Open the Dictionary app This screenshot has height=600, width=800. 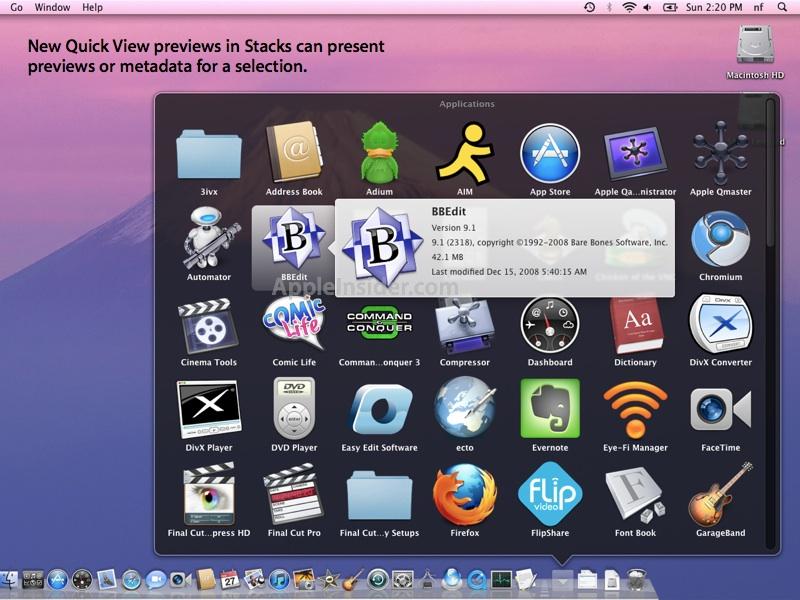636,324
